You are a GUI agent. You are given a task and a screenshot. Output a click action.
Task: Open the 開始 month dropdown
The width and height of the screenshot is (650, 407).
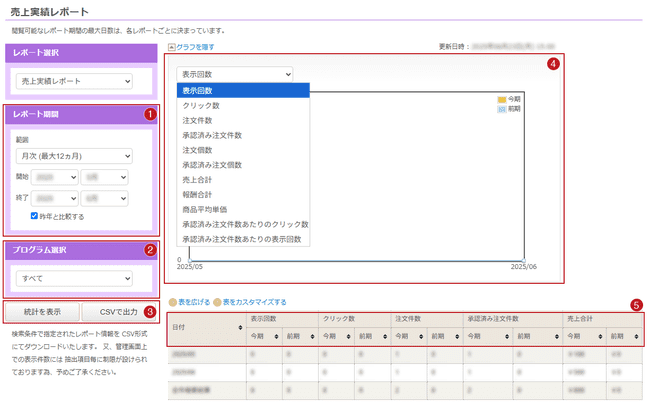(104, 177)
